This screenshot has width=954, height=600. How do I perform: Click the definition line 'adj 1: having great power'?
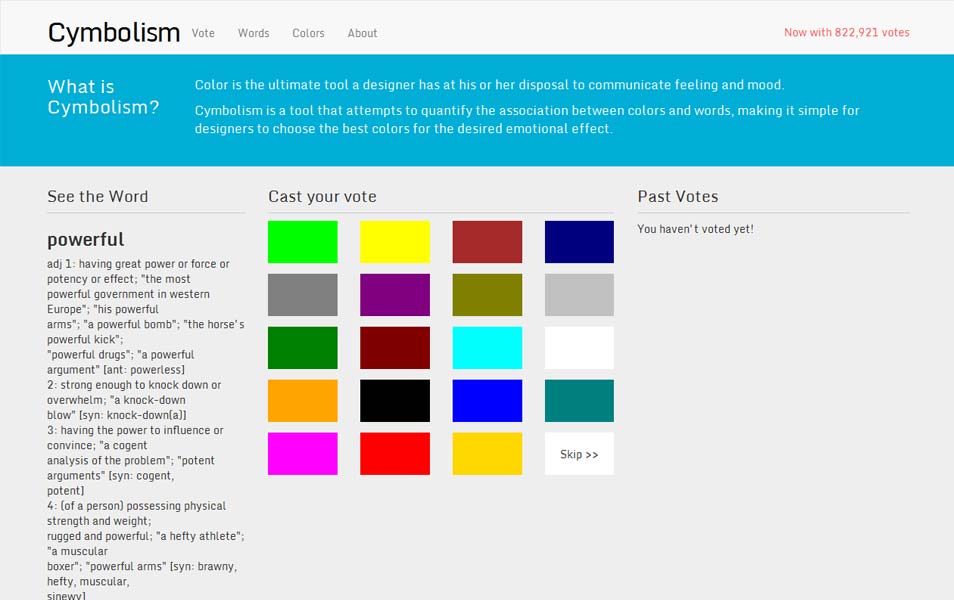click(x=138, y=264)
